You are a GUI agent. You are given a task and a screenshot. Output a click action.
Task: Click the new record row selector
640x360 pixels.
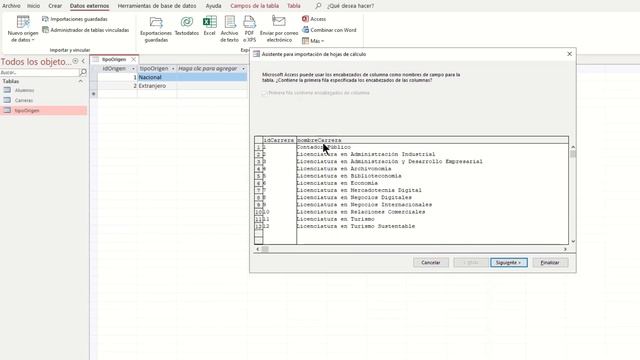[93, 94]
